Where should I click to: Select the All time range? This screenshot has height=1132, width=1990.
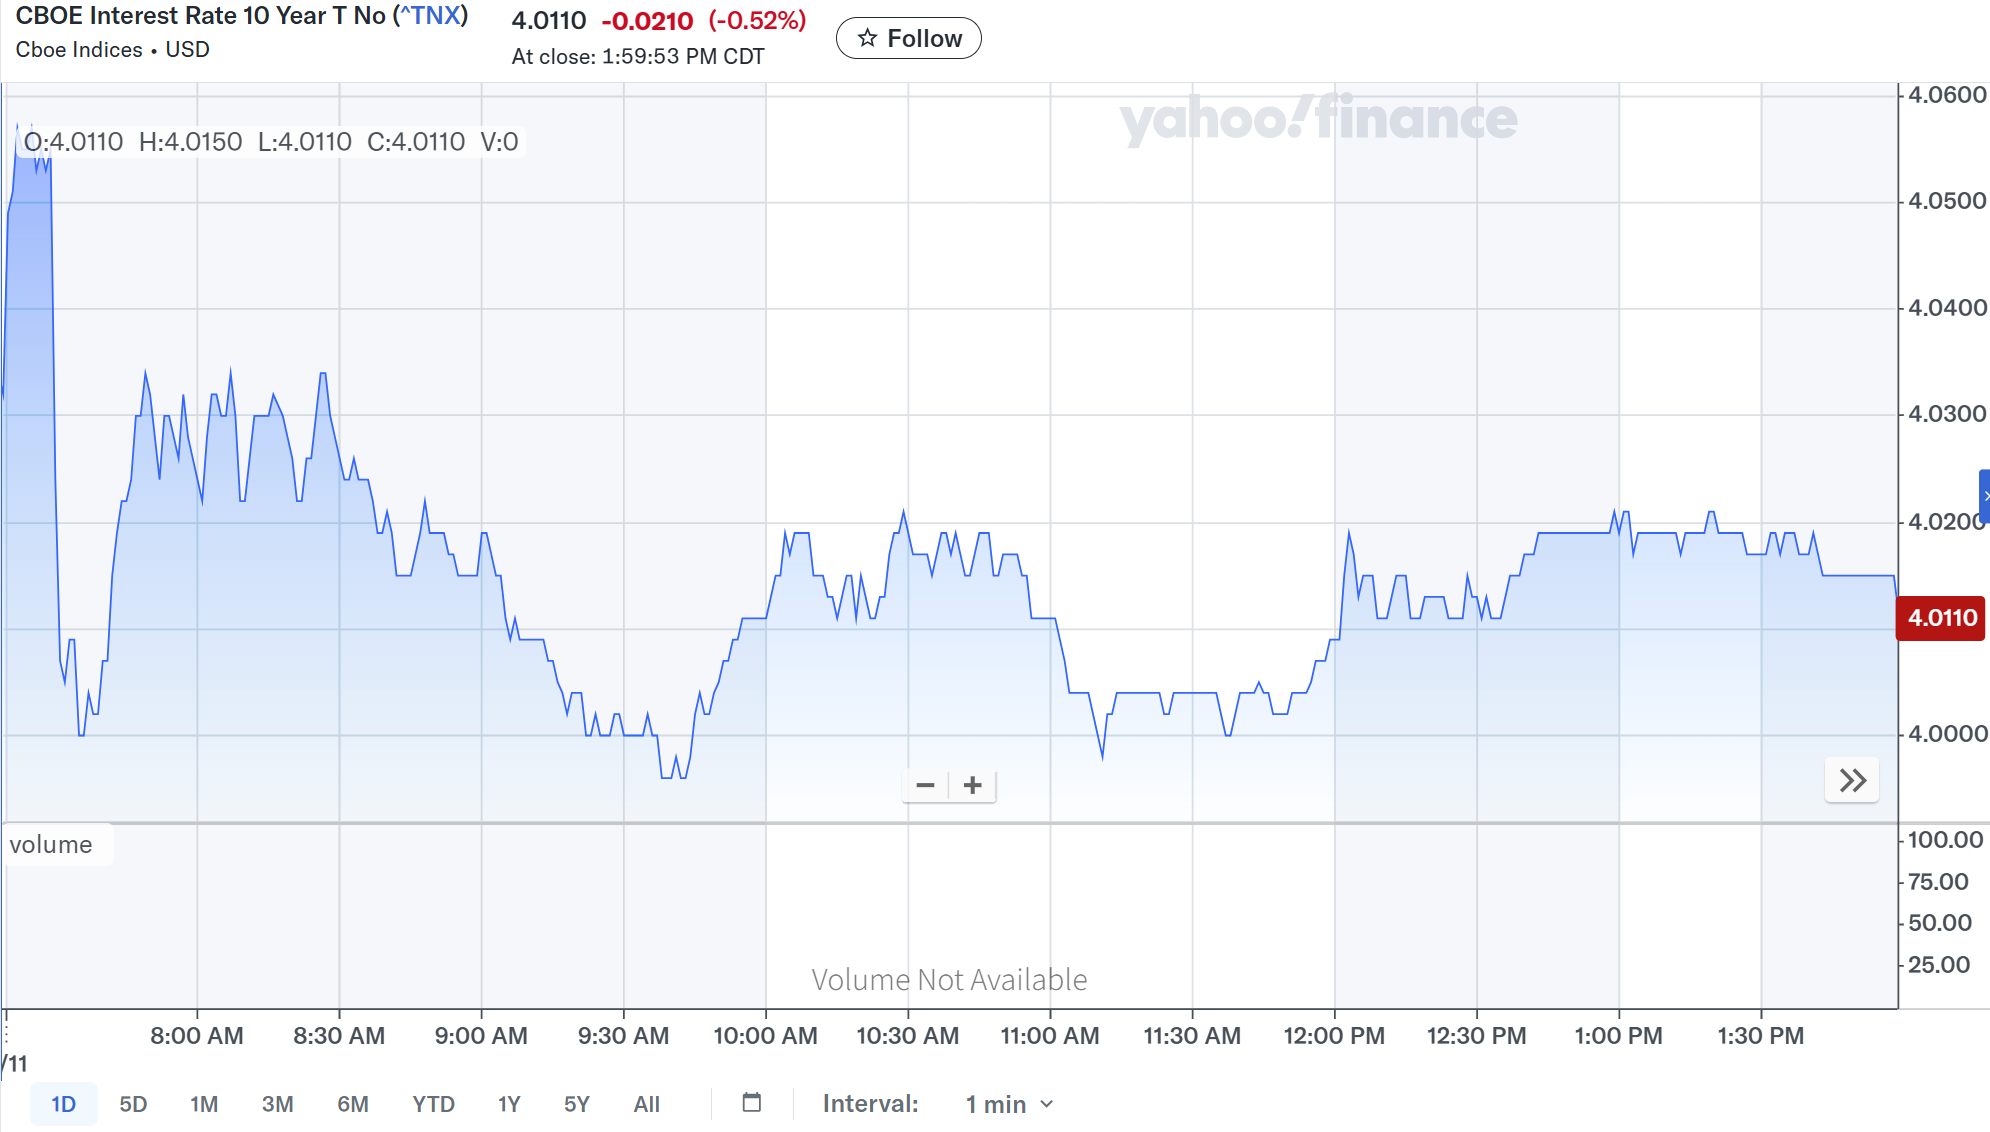(x=646, y=1104)
